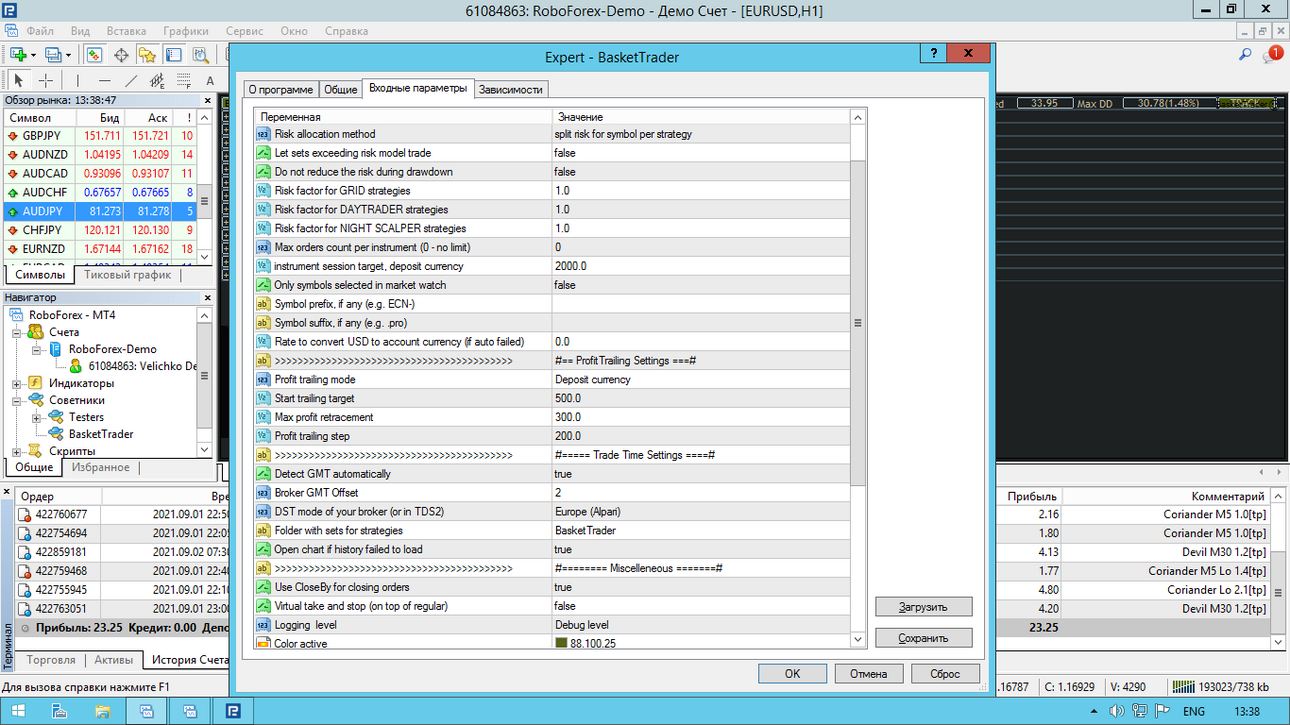Click the 'Сохранить' button
Image resolution: width=1290 pixels, height=725 pixels.
click(x=924, y=637)
